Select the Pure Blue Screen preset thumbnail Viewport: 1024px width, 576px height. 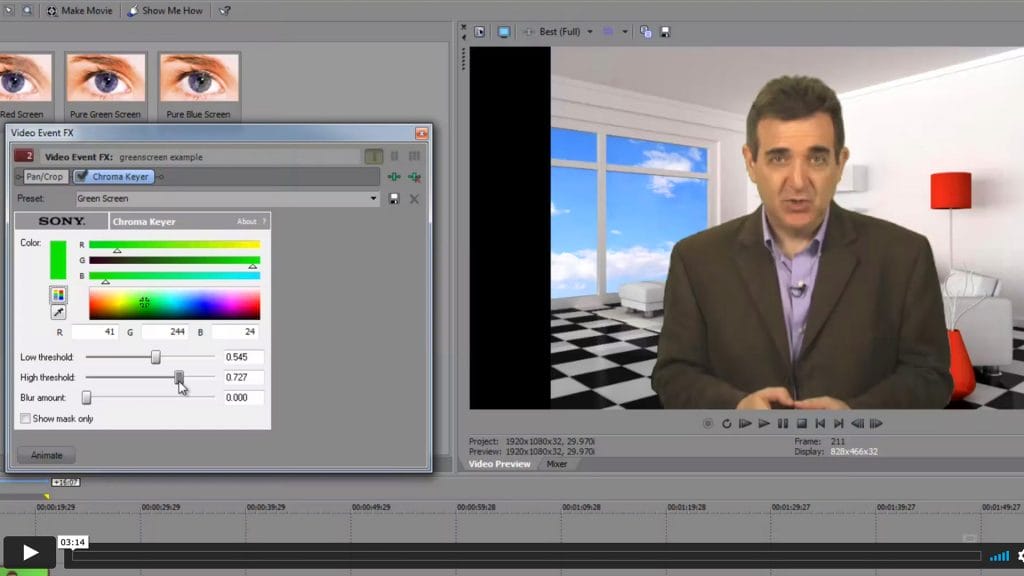pos(199,86)
